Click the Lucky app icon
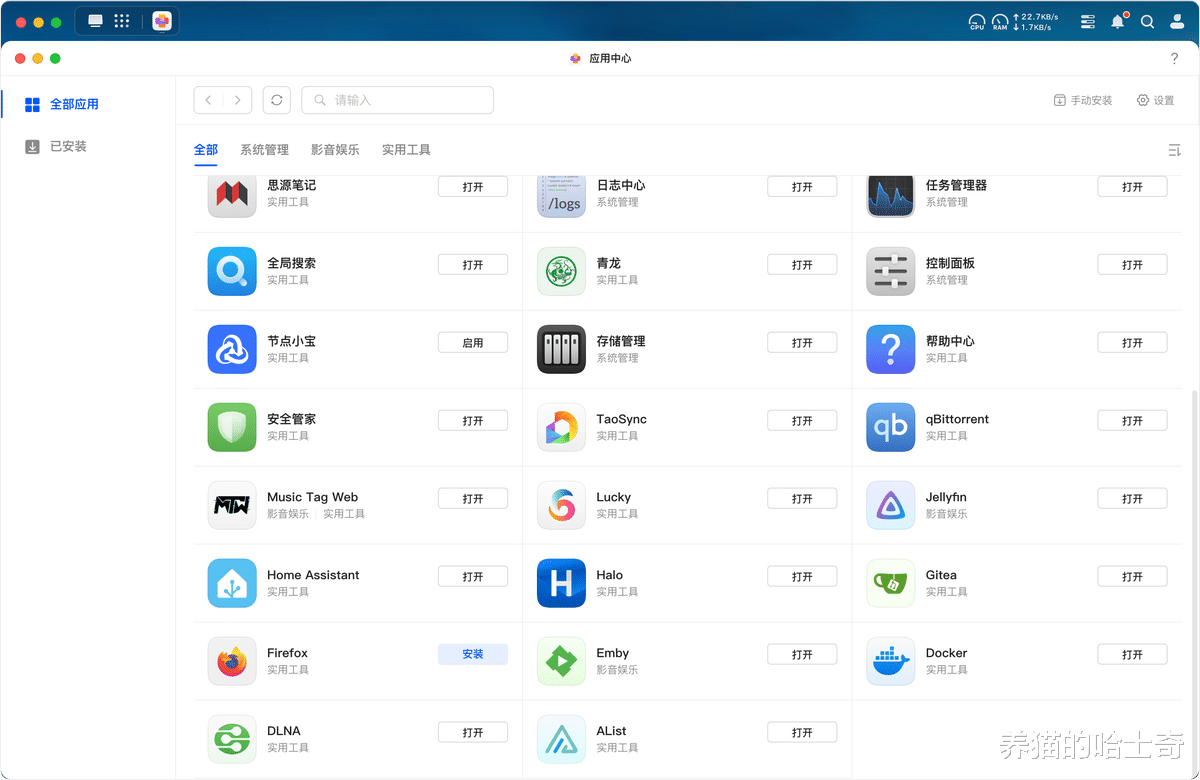Screen dimensions: 1200x780 coord(561,506)
